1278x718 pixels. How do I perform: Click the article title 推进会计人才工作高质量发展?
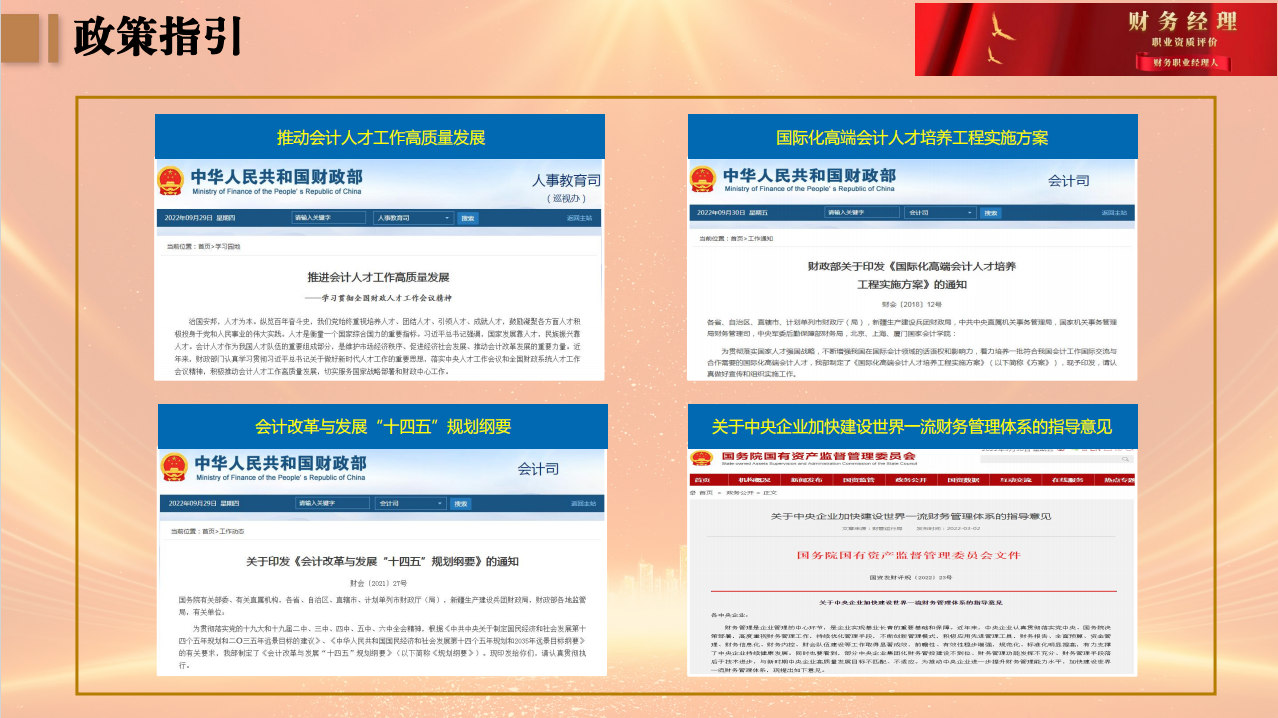[378, 276]
